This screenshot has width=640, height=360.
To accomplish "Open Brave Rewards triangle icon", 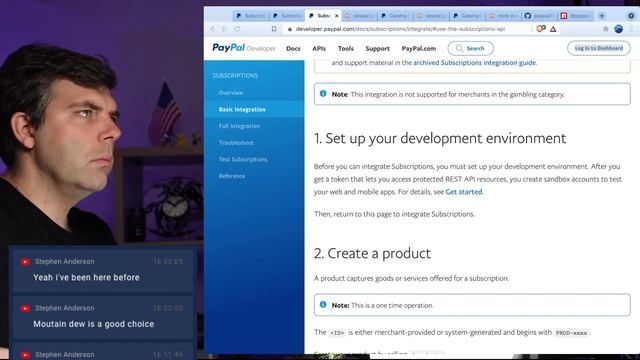I will 553,29.
